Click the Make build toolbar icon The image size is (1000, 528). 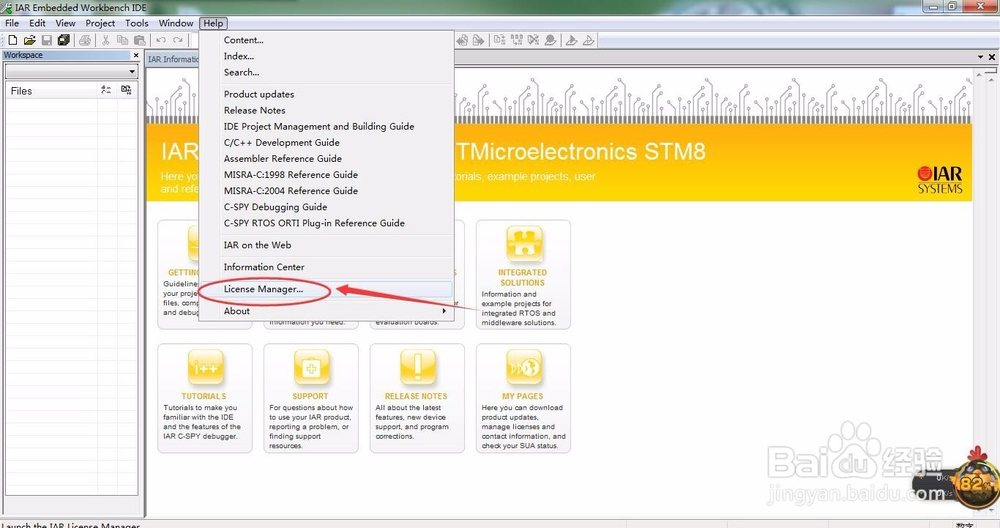(x=517, y=40)
